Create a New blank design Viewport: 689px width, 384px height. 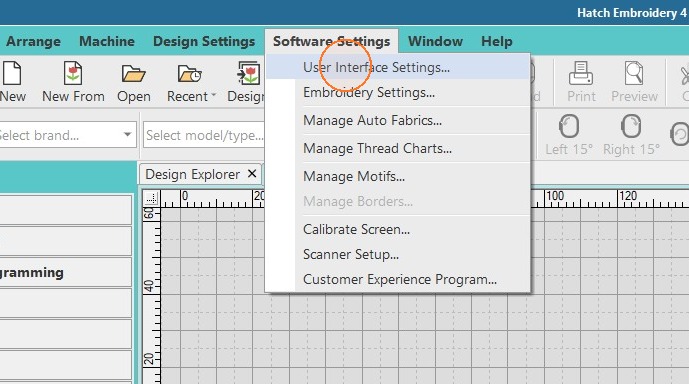pos(12,82)
